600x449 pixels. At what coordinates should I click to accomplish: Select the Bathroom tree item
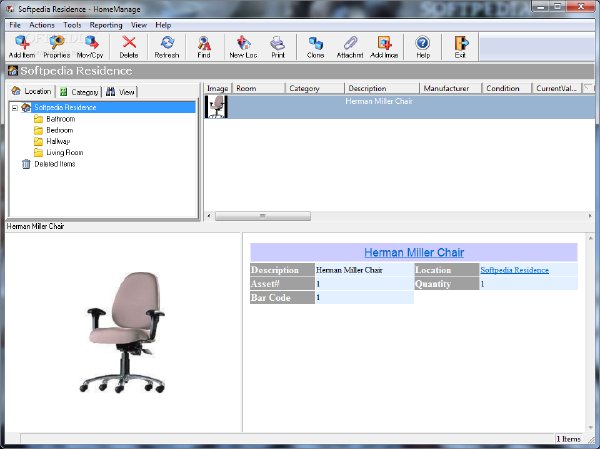point(60,119)
